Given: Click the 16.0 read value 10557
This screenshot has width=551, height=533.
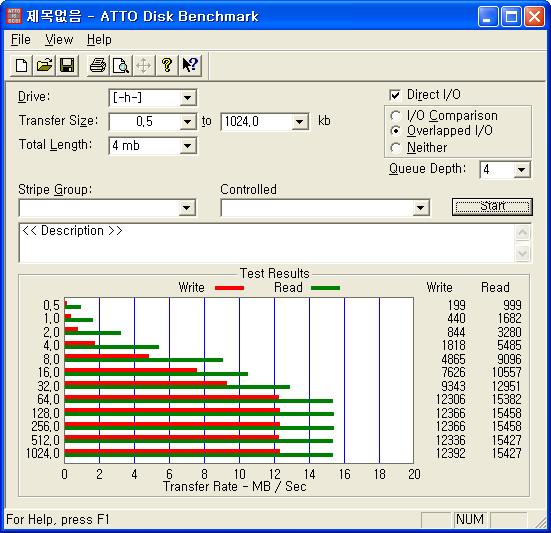Looking at the screenshot, I should (x=507, y=372).
